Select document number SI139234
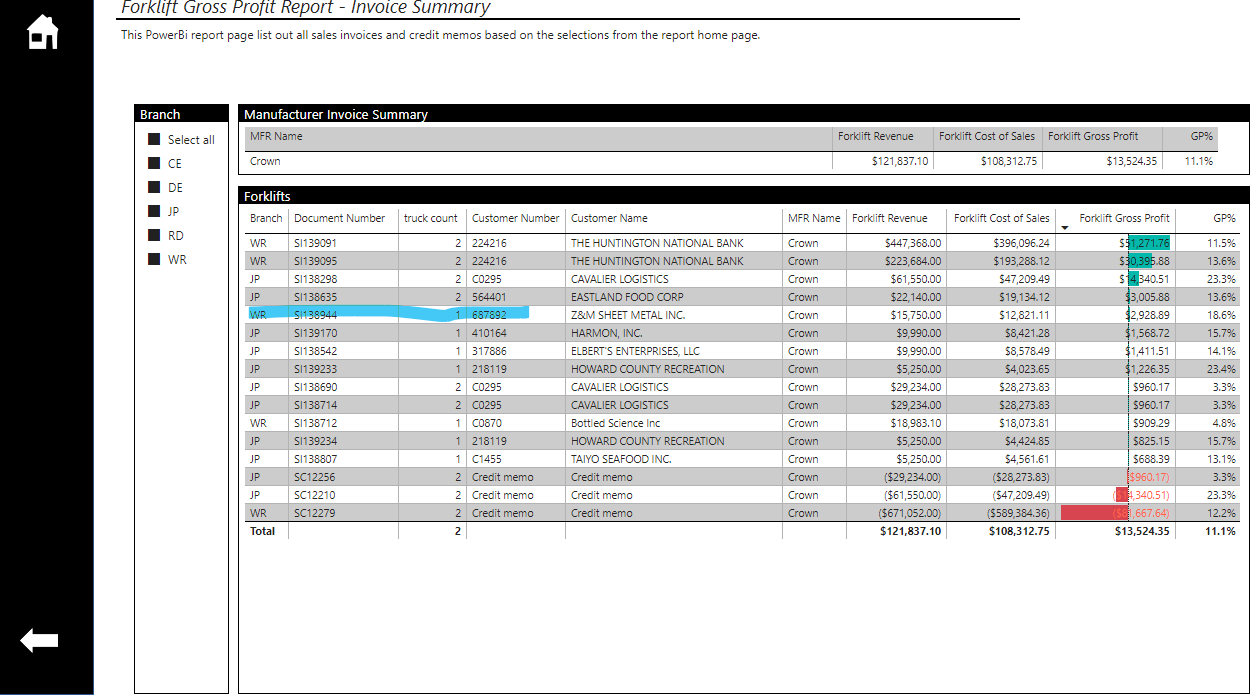Image resolution: width=1256 pixels, height=698 pixels. [x=315, y=441]
